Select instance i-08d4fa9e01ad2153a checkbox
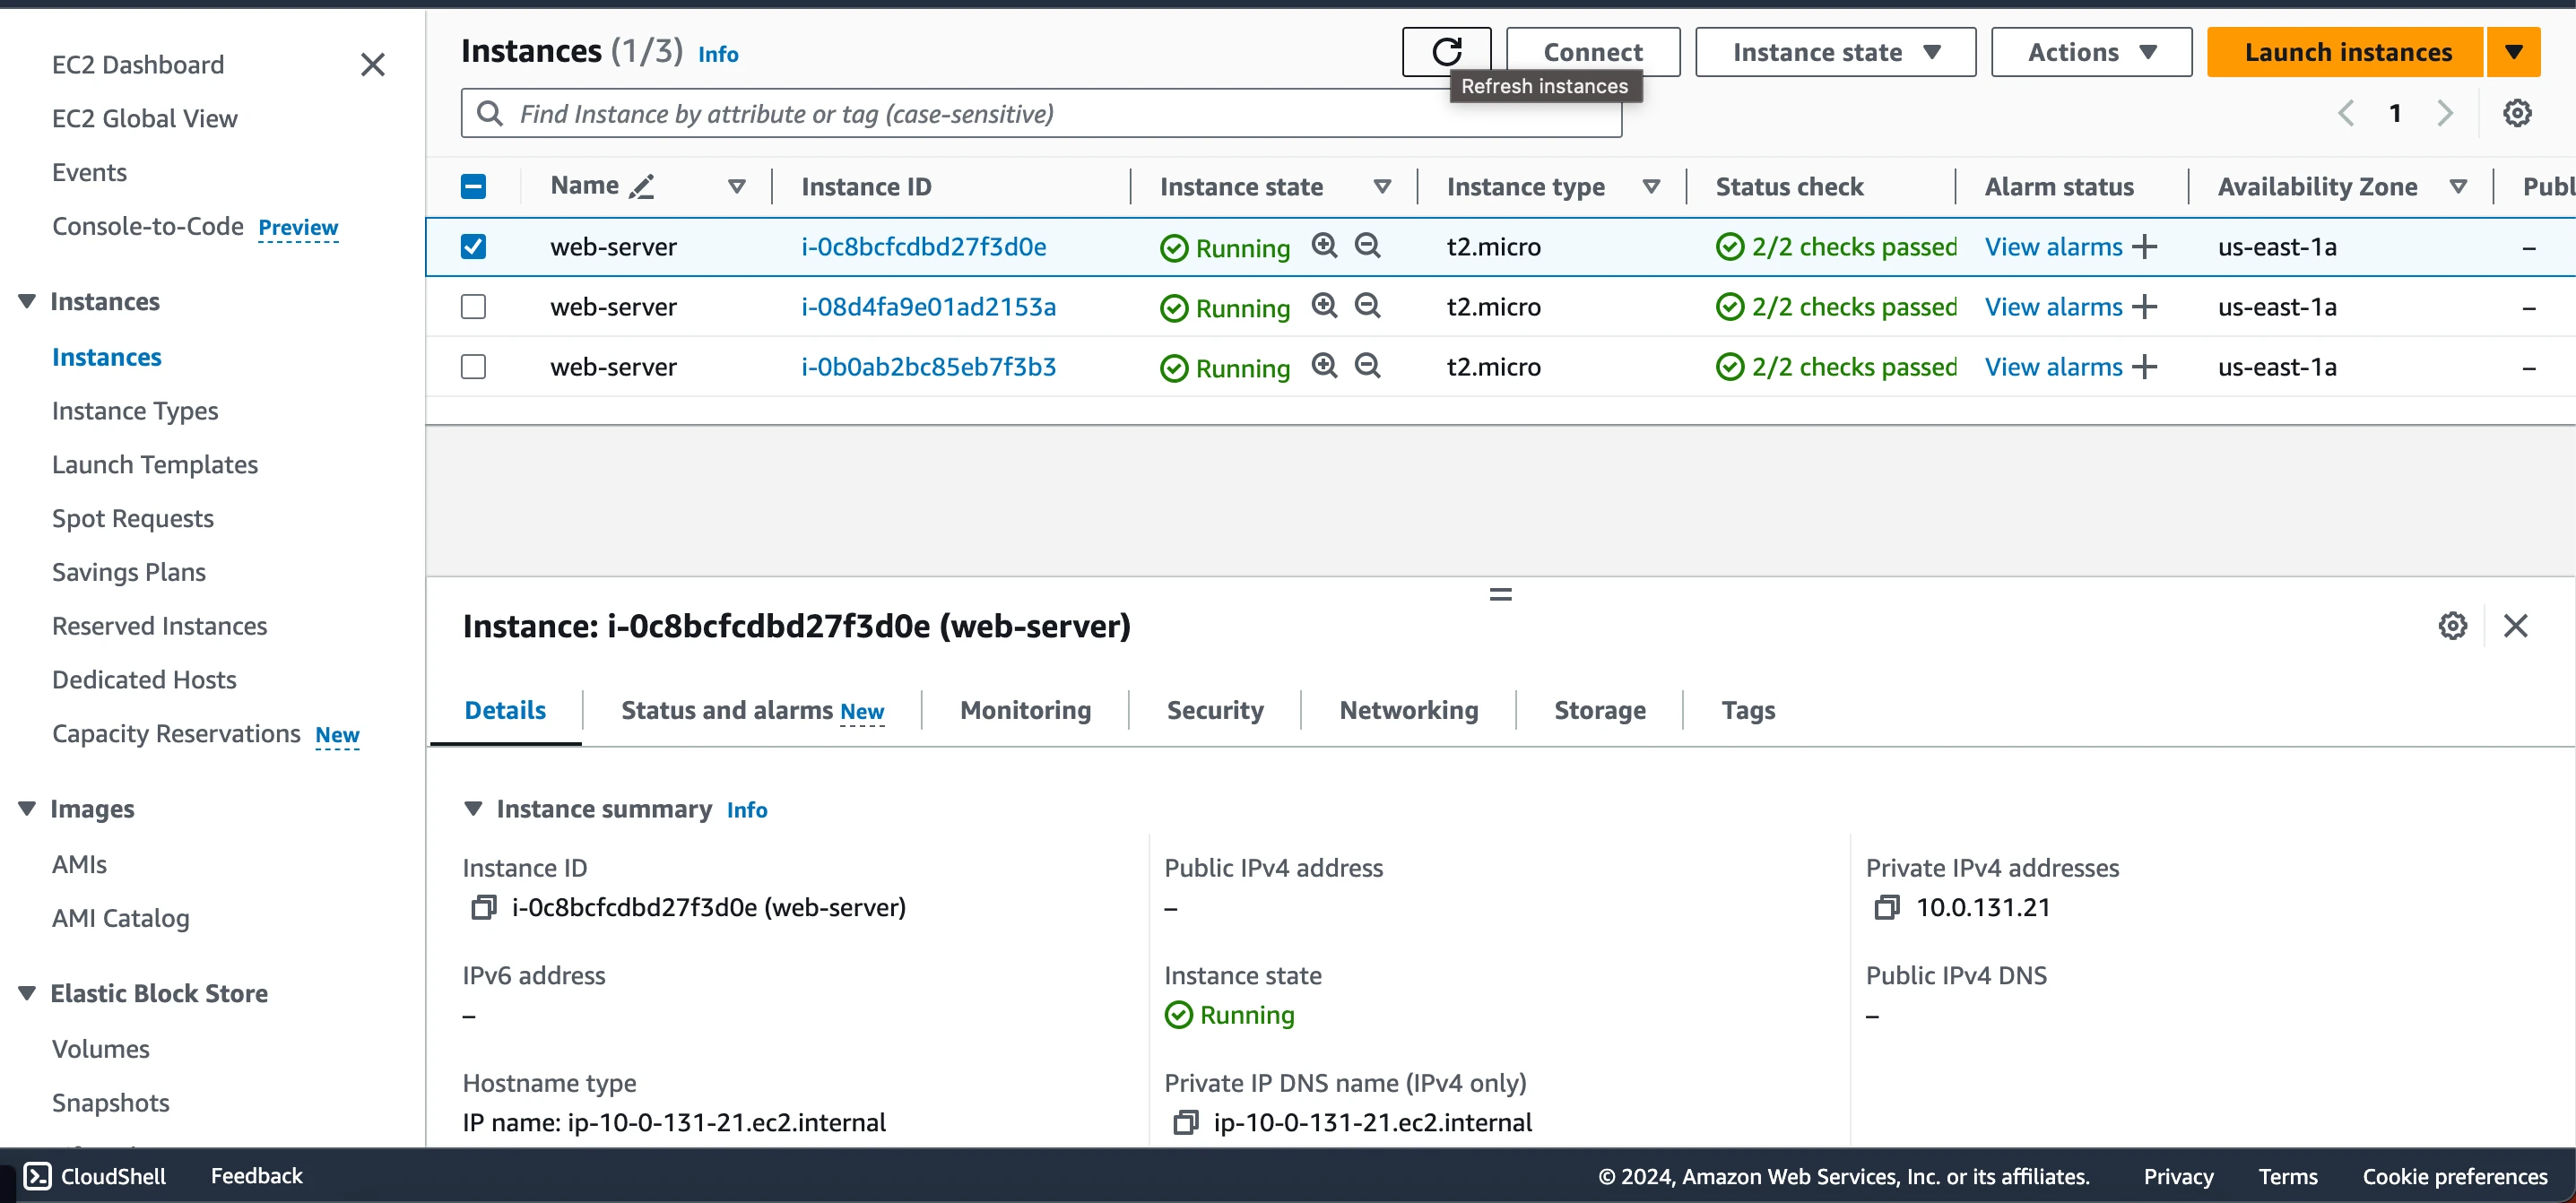The width and height of the screenshot is (2576, 1203). click(x=473, y=306)
